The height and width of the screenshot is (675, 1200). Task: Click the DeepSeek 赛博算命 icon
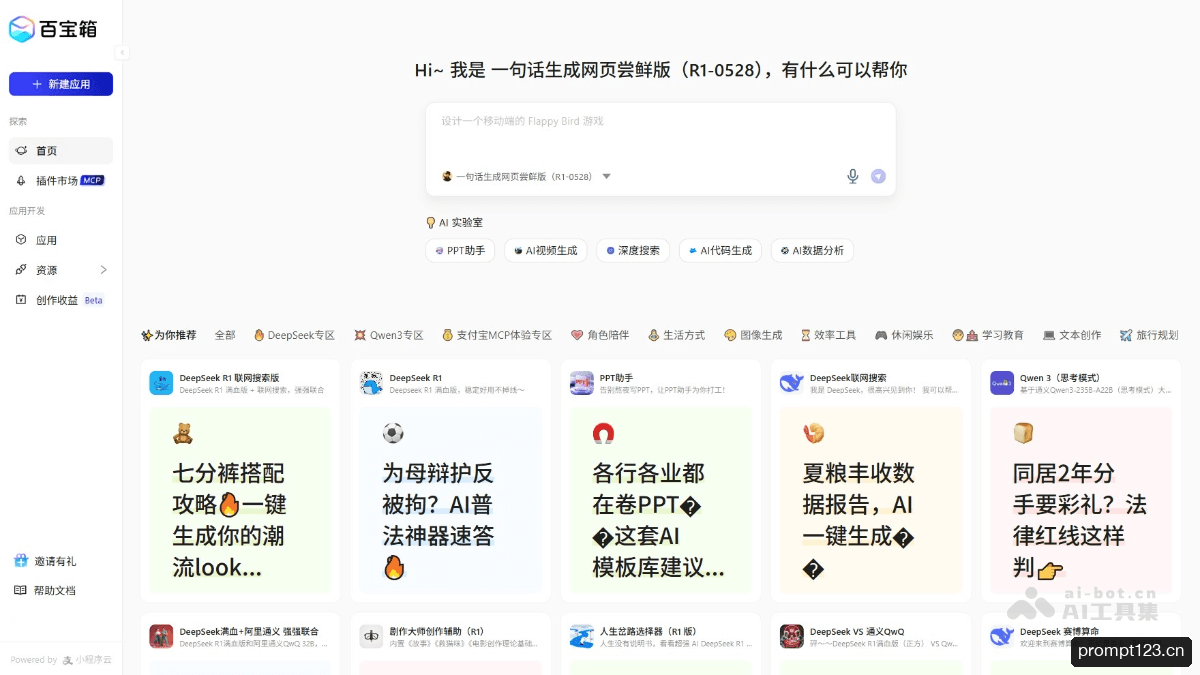1002,636
